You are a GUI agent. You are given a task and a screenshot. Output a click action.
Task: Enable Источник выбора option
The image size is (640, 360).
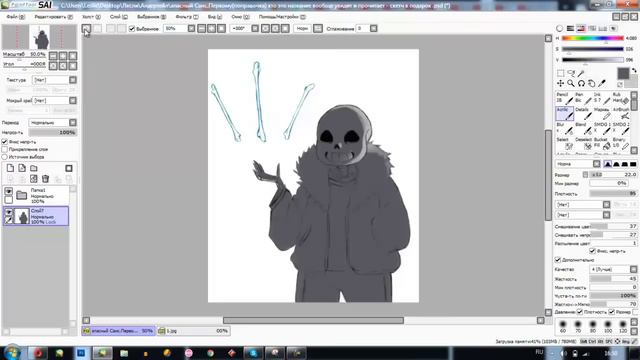click(x=5, y=157)
